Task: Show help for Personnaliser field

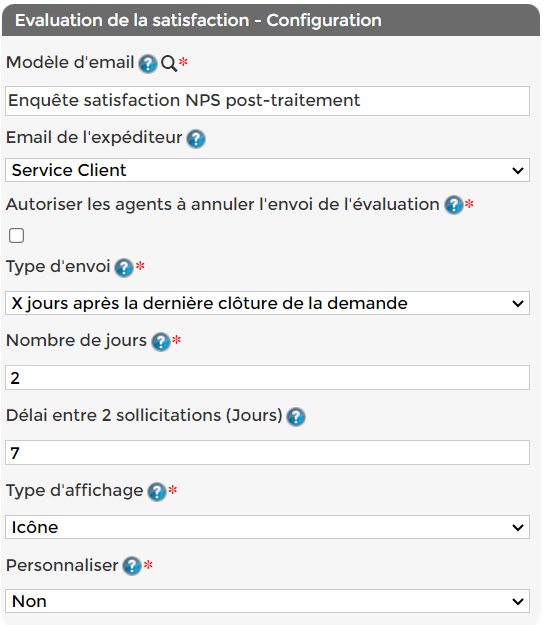Action: click(x=132, y=566)
